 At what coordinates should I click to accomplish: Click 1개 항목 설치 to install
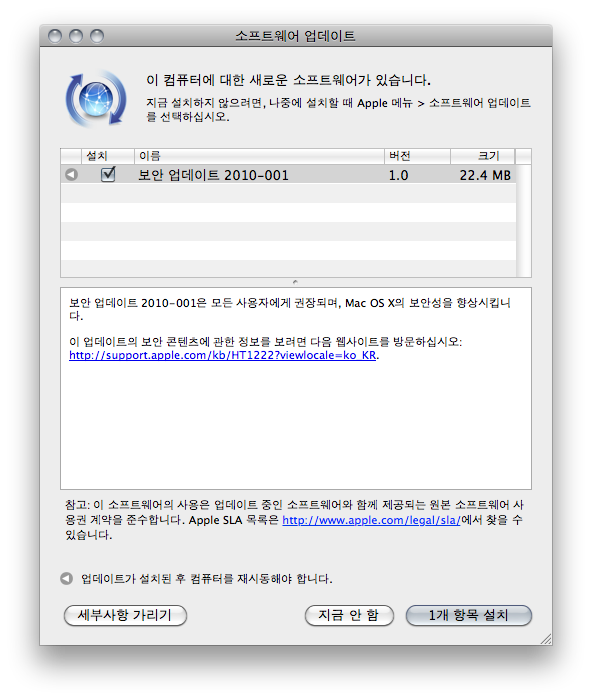click(468, 615)
